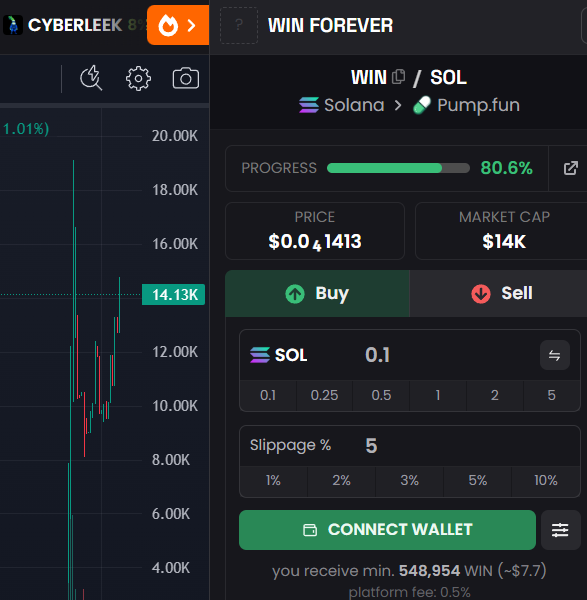
Task: Select 2 SOL preset amount
Action: tap(495, 395)
